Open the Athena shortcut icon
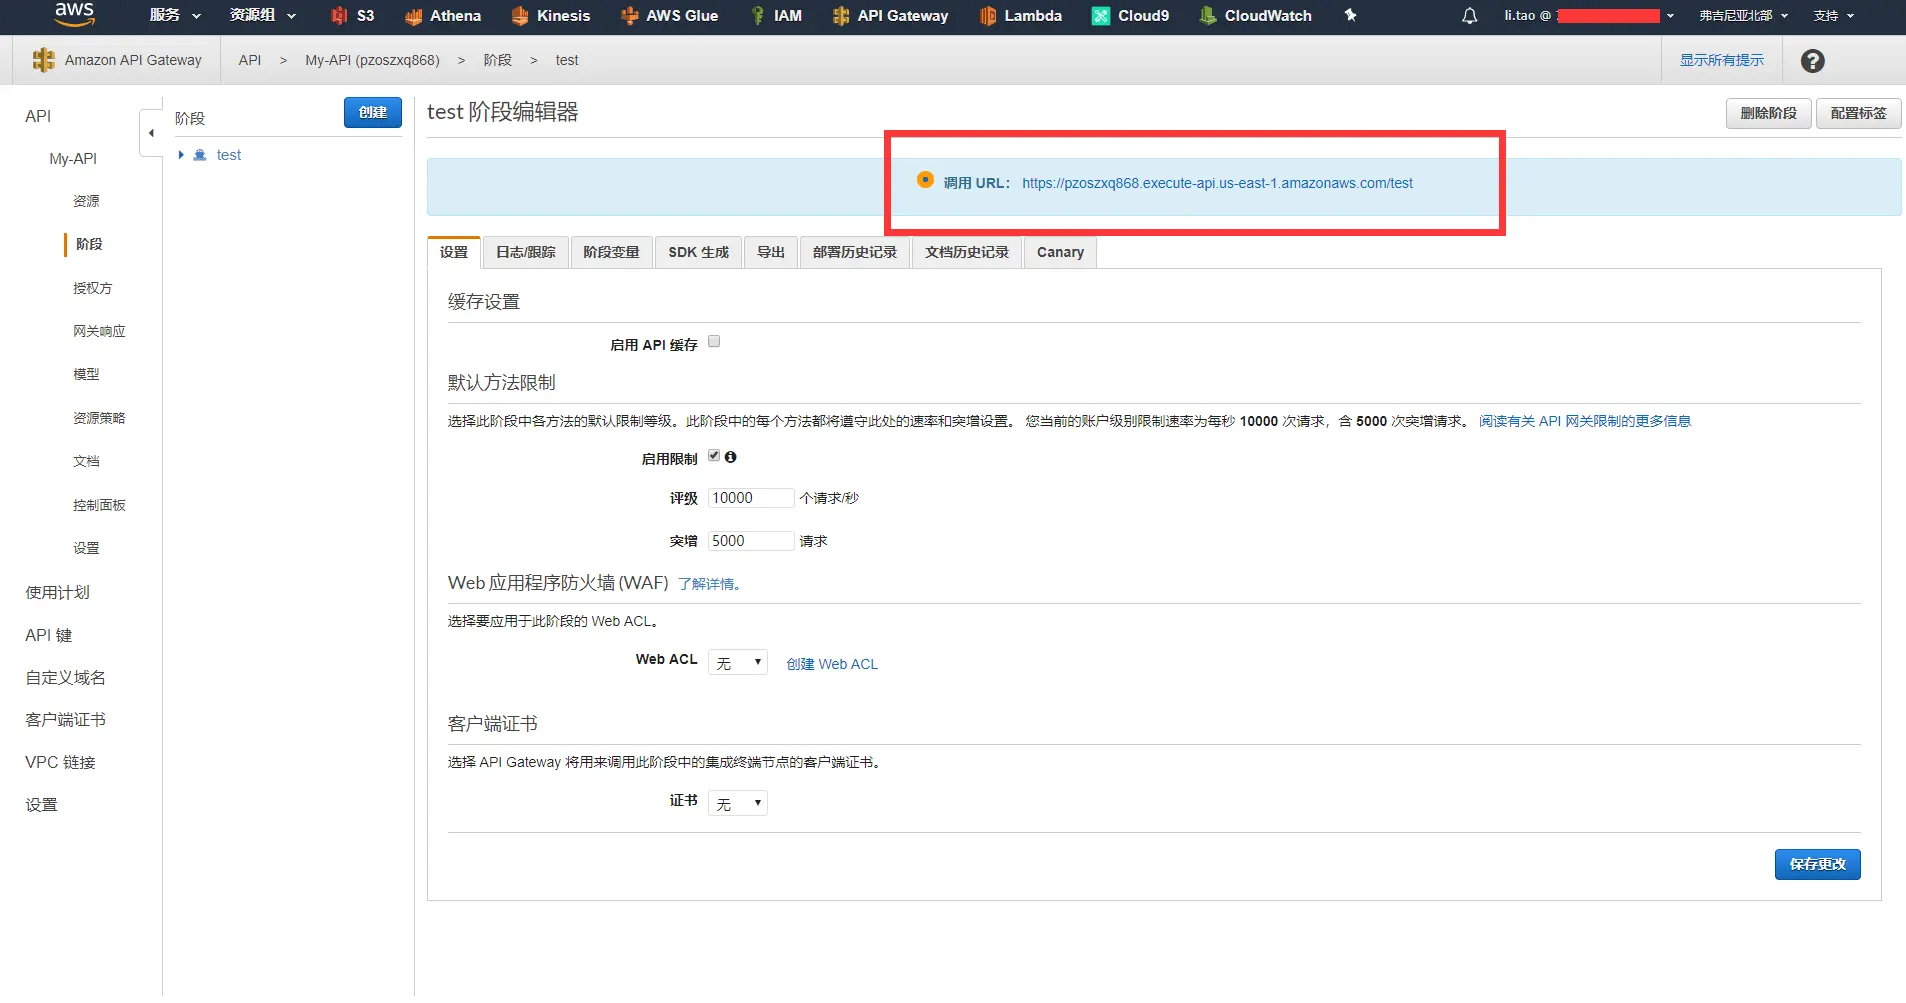Image resolution: width=1906 pixels, height=1003 pixels. point(413,16)
